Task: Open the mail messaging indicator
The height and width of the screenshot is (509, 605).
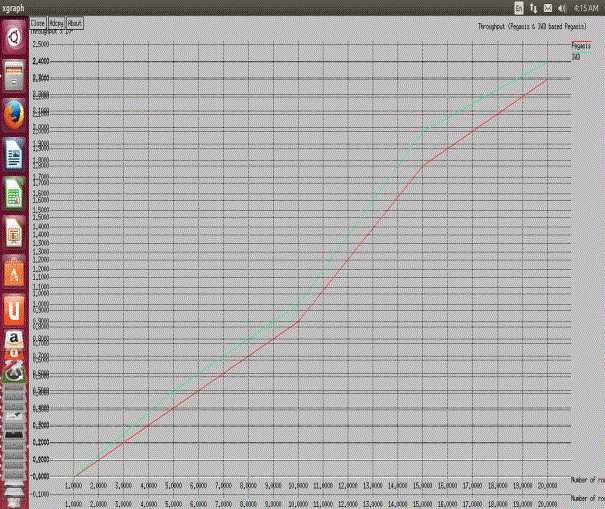Action: (547, 7)
